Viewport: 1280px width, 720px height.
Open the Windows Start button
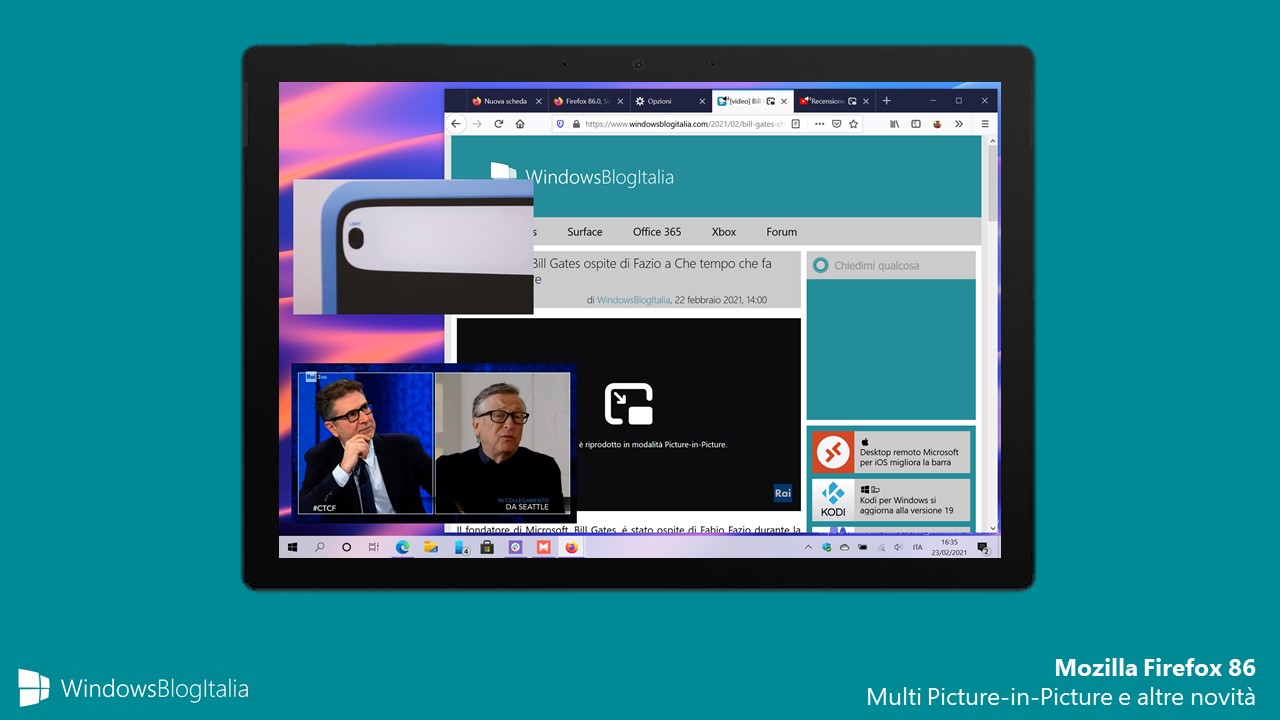293,547
